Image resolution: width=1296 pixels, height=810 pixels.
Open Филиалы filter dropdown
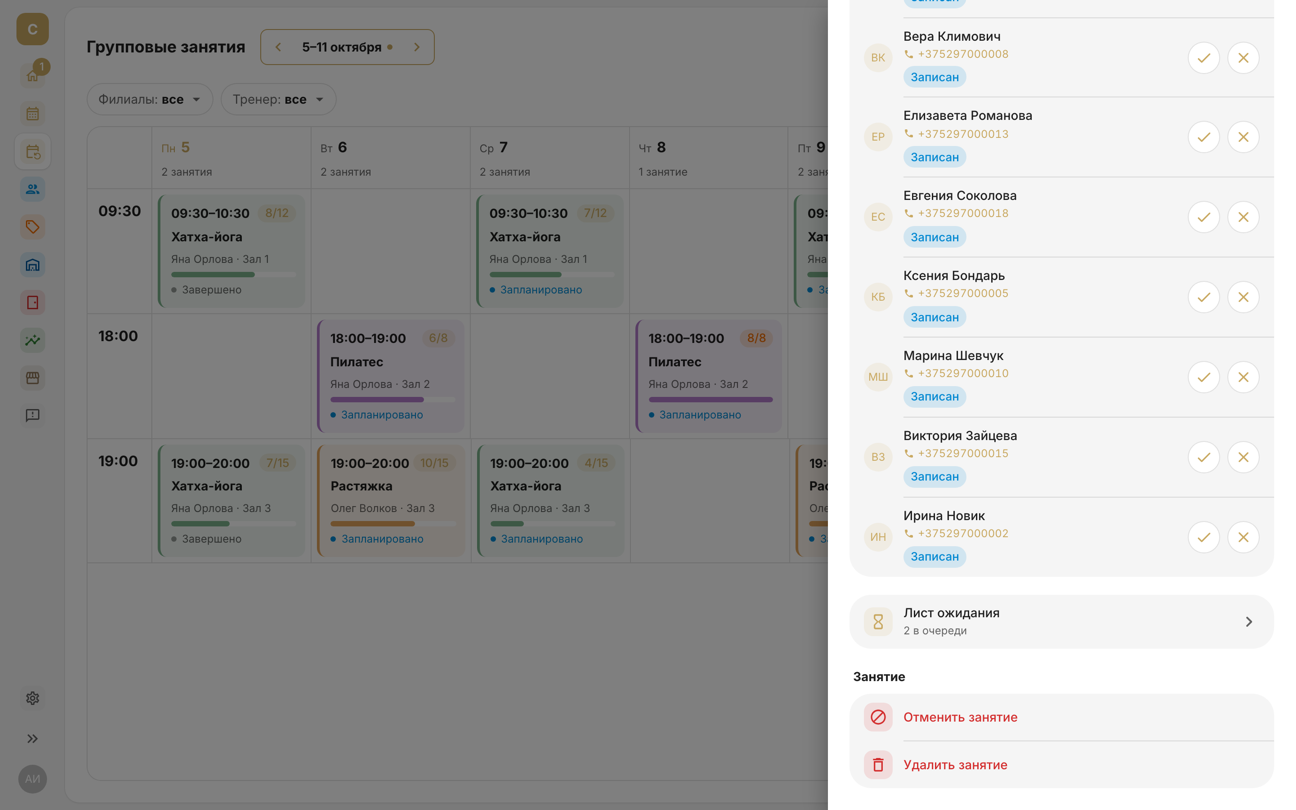150,99
